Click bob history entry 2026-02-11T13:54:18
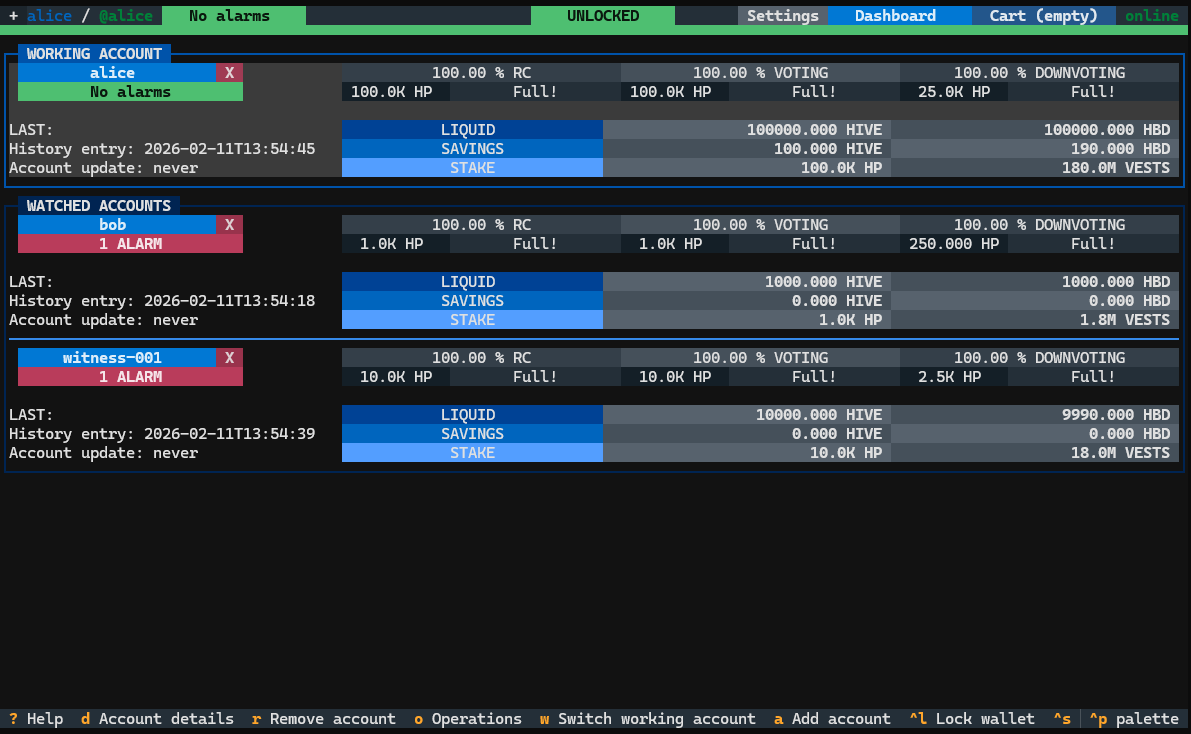The width and height of the screenshot is (1191, 734). (162, 300)
